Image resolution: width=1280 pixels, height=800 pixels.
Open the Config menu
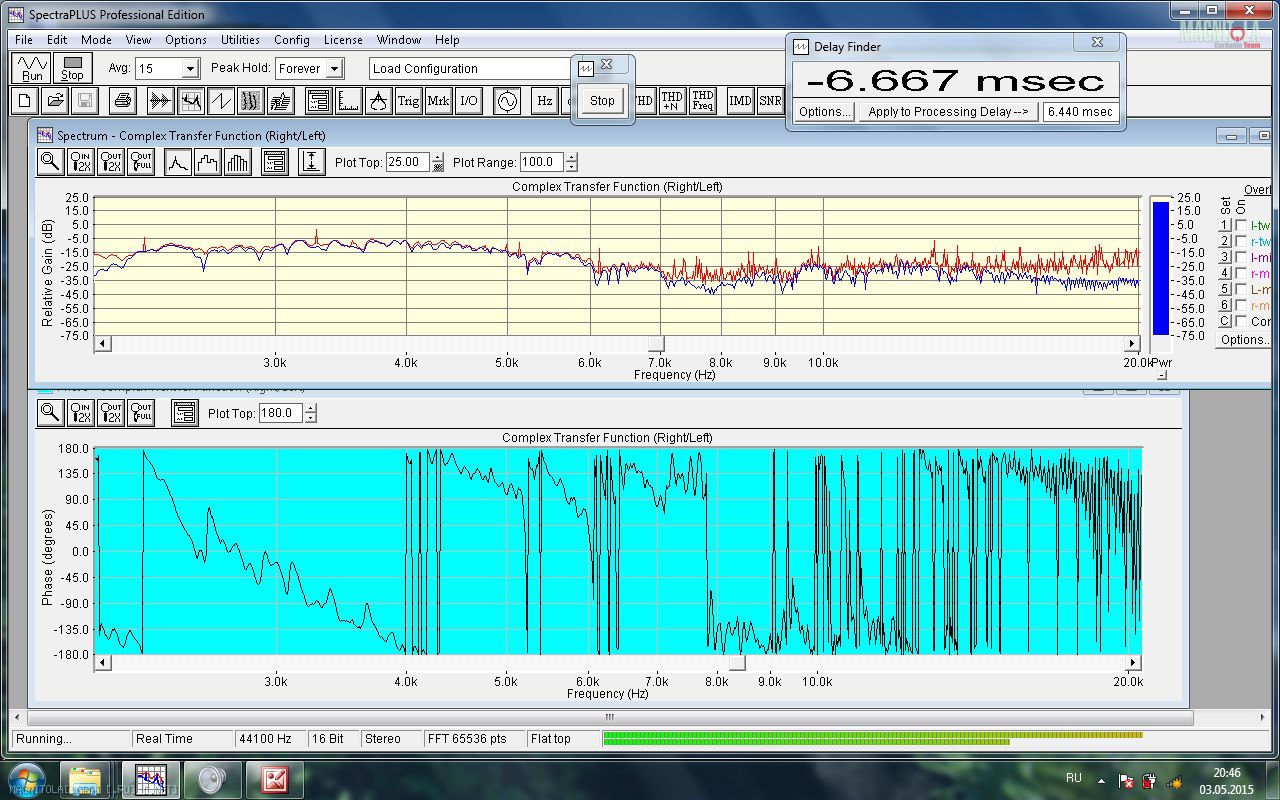point(291,40)
